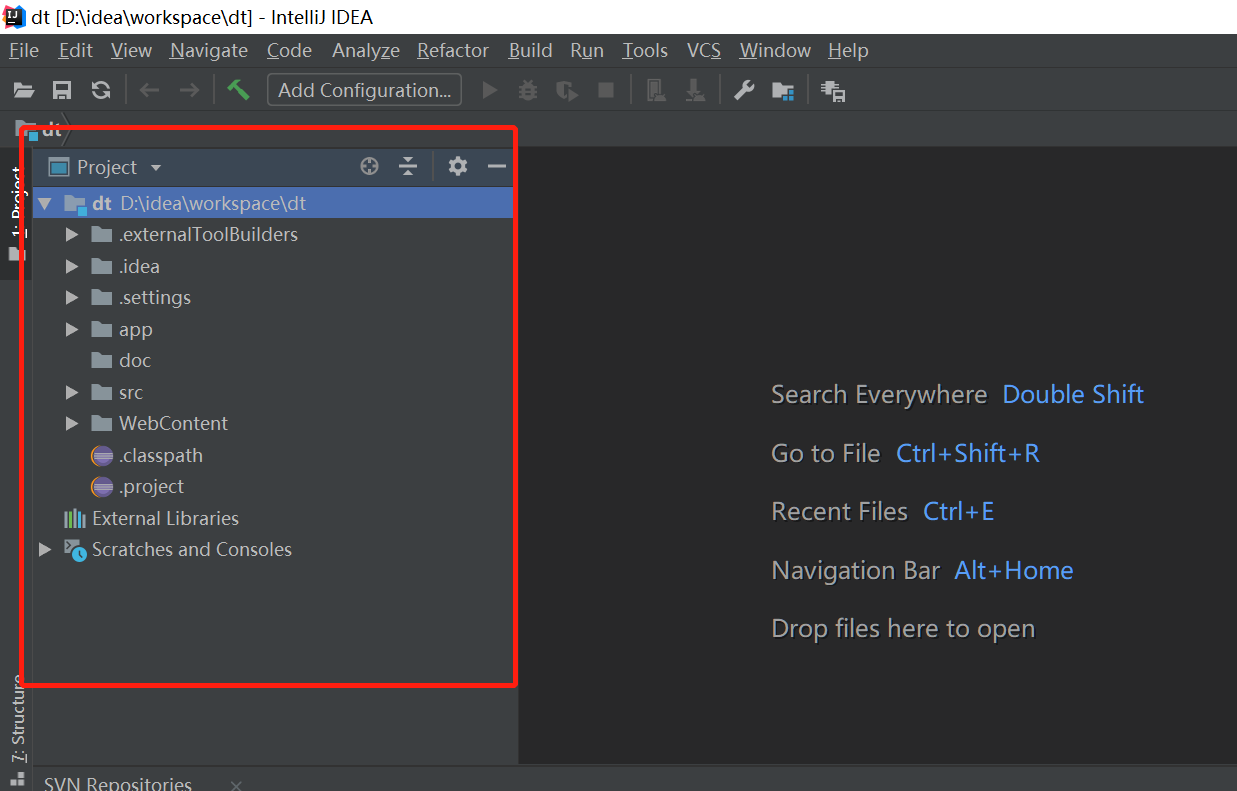Expand the WebContent folder
This screenshot has height=791, width=1237.
point(71,424)
